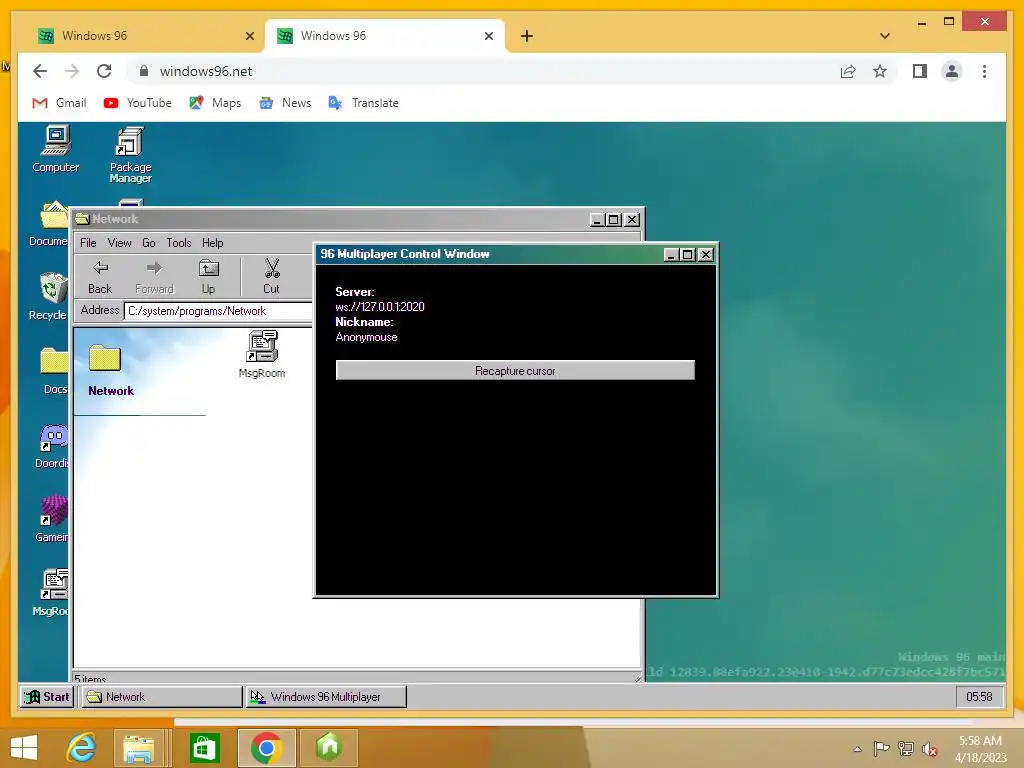
Task: Open the Gmail bookmark
Action: (x=59, y=103)
